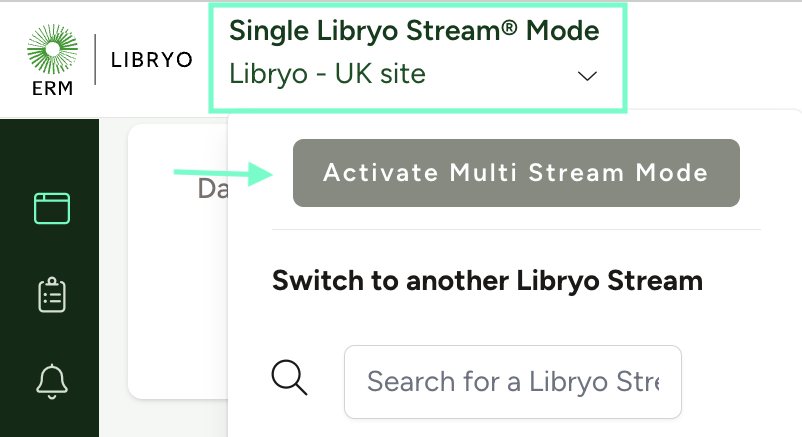Open the dashboard window icon in sidebar
Screen dimensions: 802x437
(51, 208)
